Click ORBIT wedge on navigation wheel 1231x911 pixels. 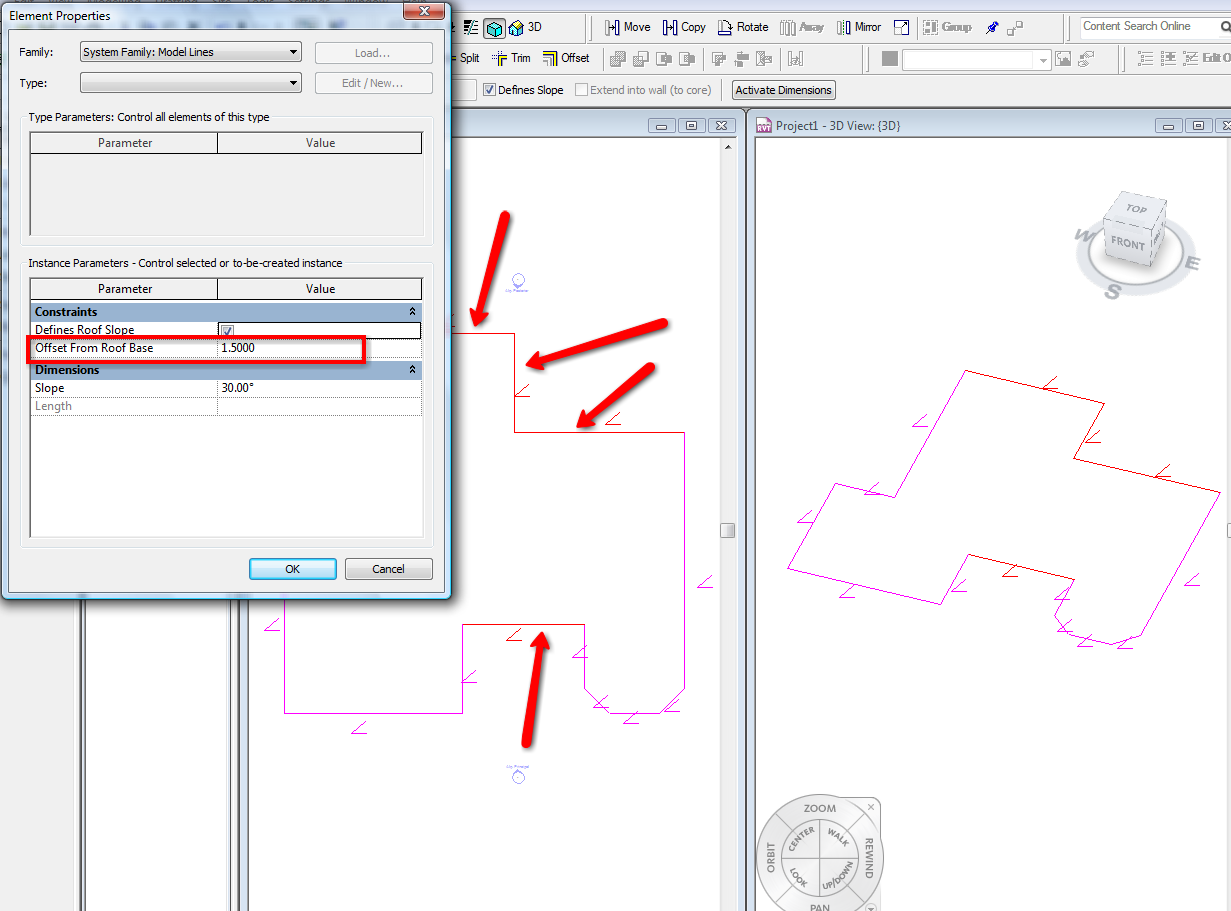pos(771,858)
